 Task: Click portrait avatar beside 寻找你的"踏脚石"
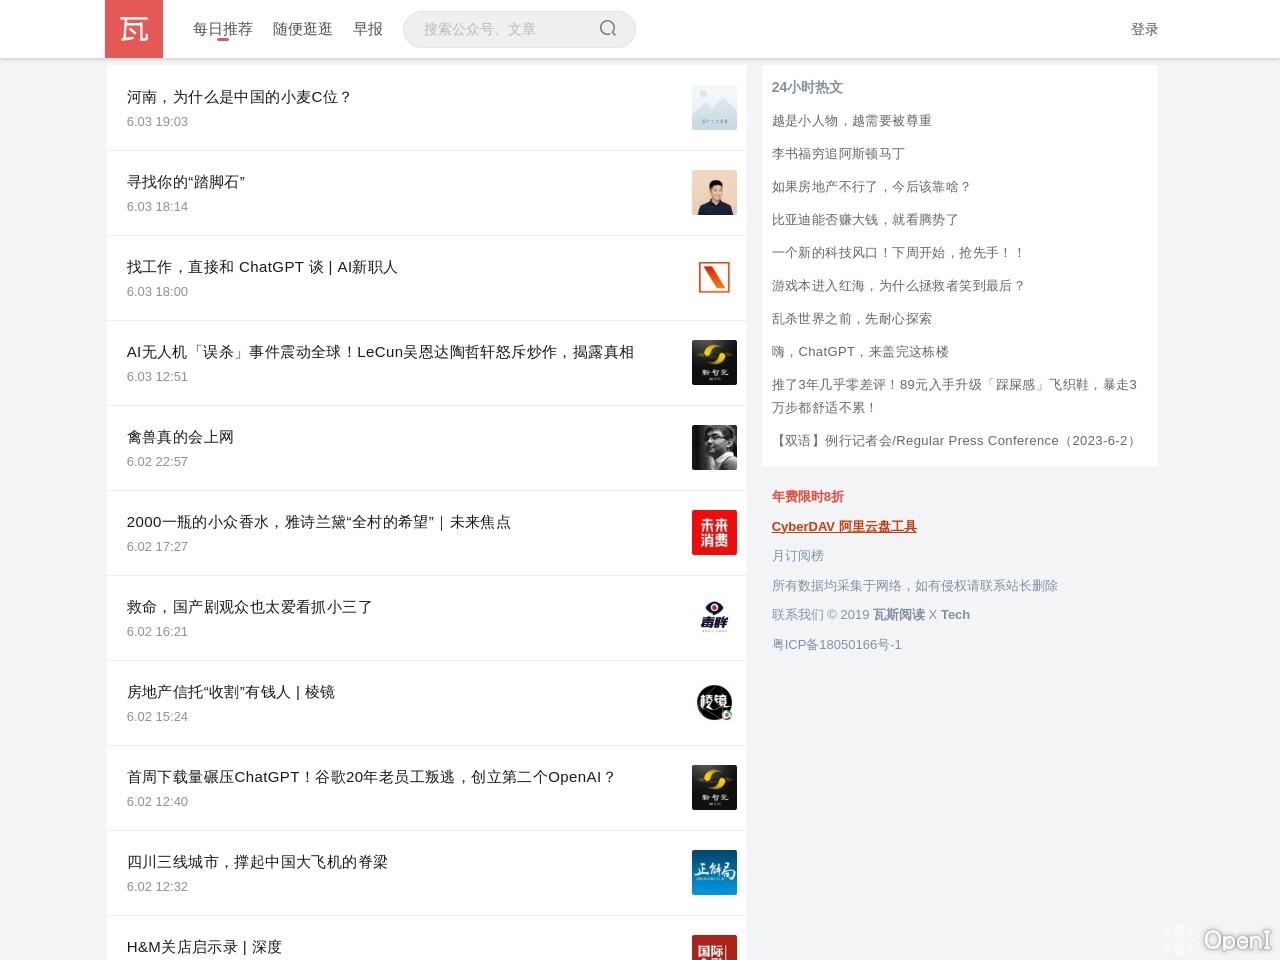[714, 192]
